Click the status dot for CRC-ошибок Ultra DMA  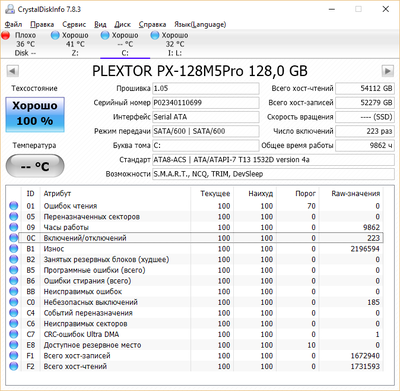click(x=14, y=334)
